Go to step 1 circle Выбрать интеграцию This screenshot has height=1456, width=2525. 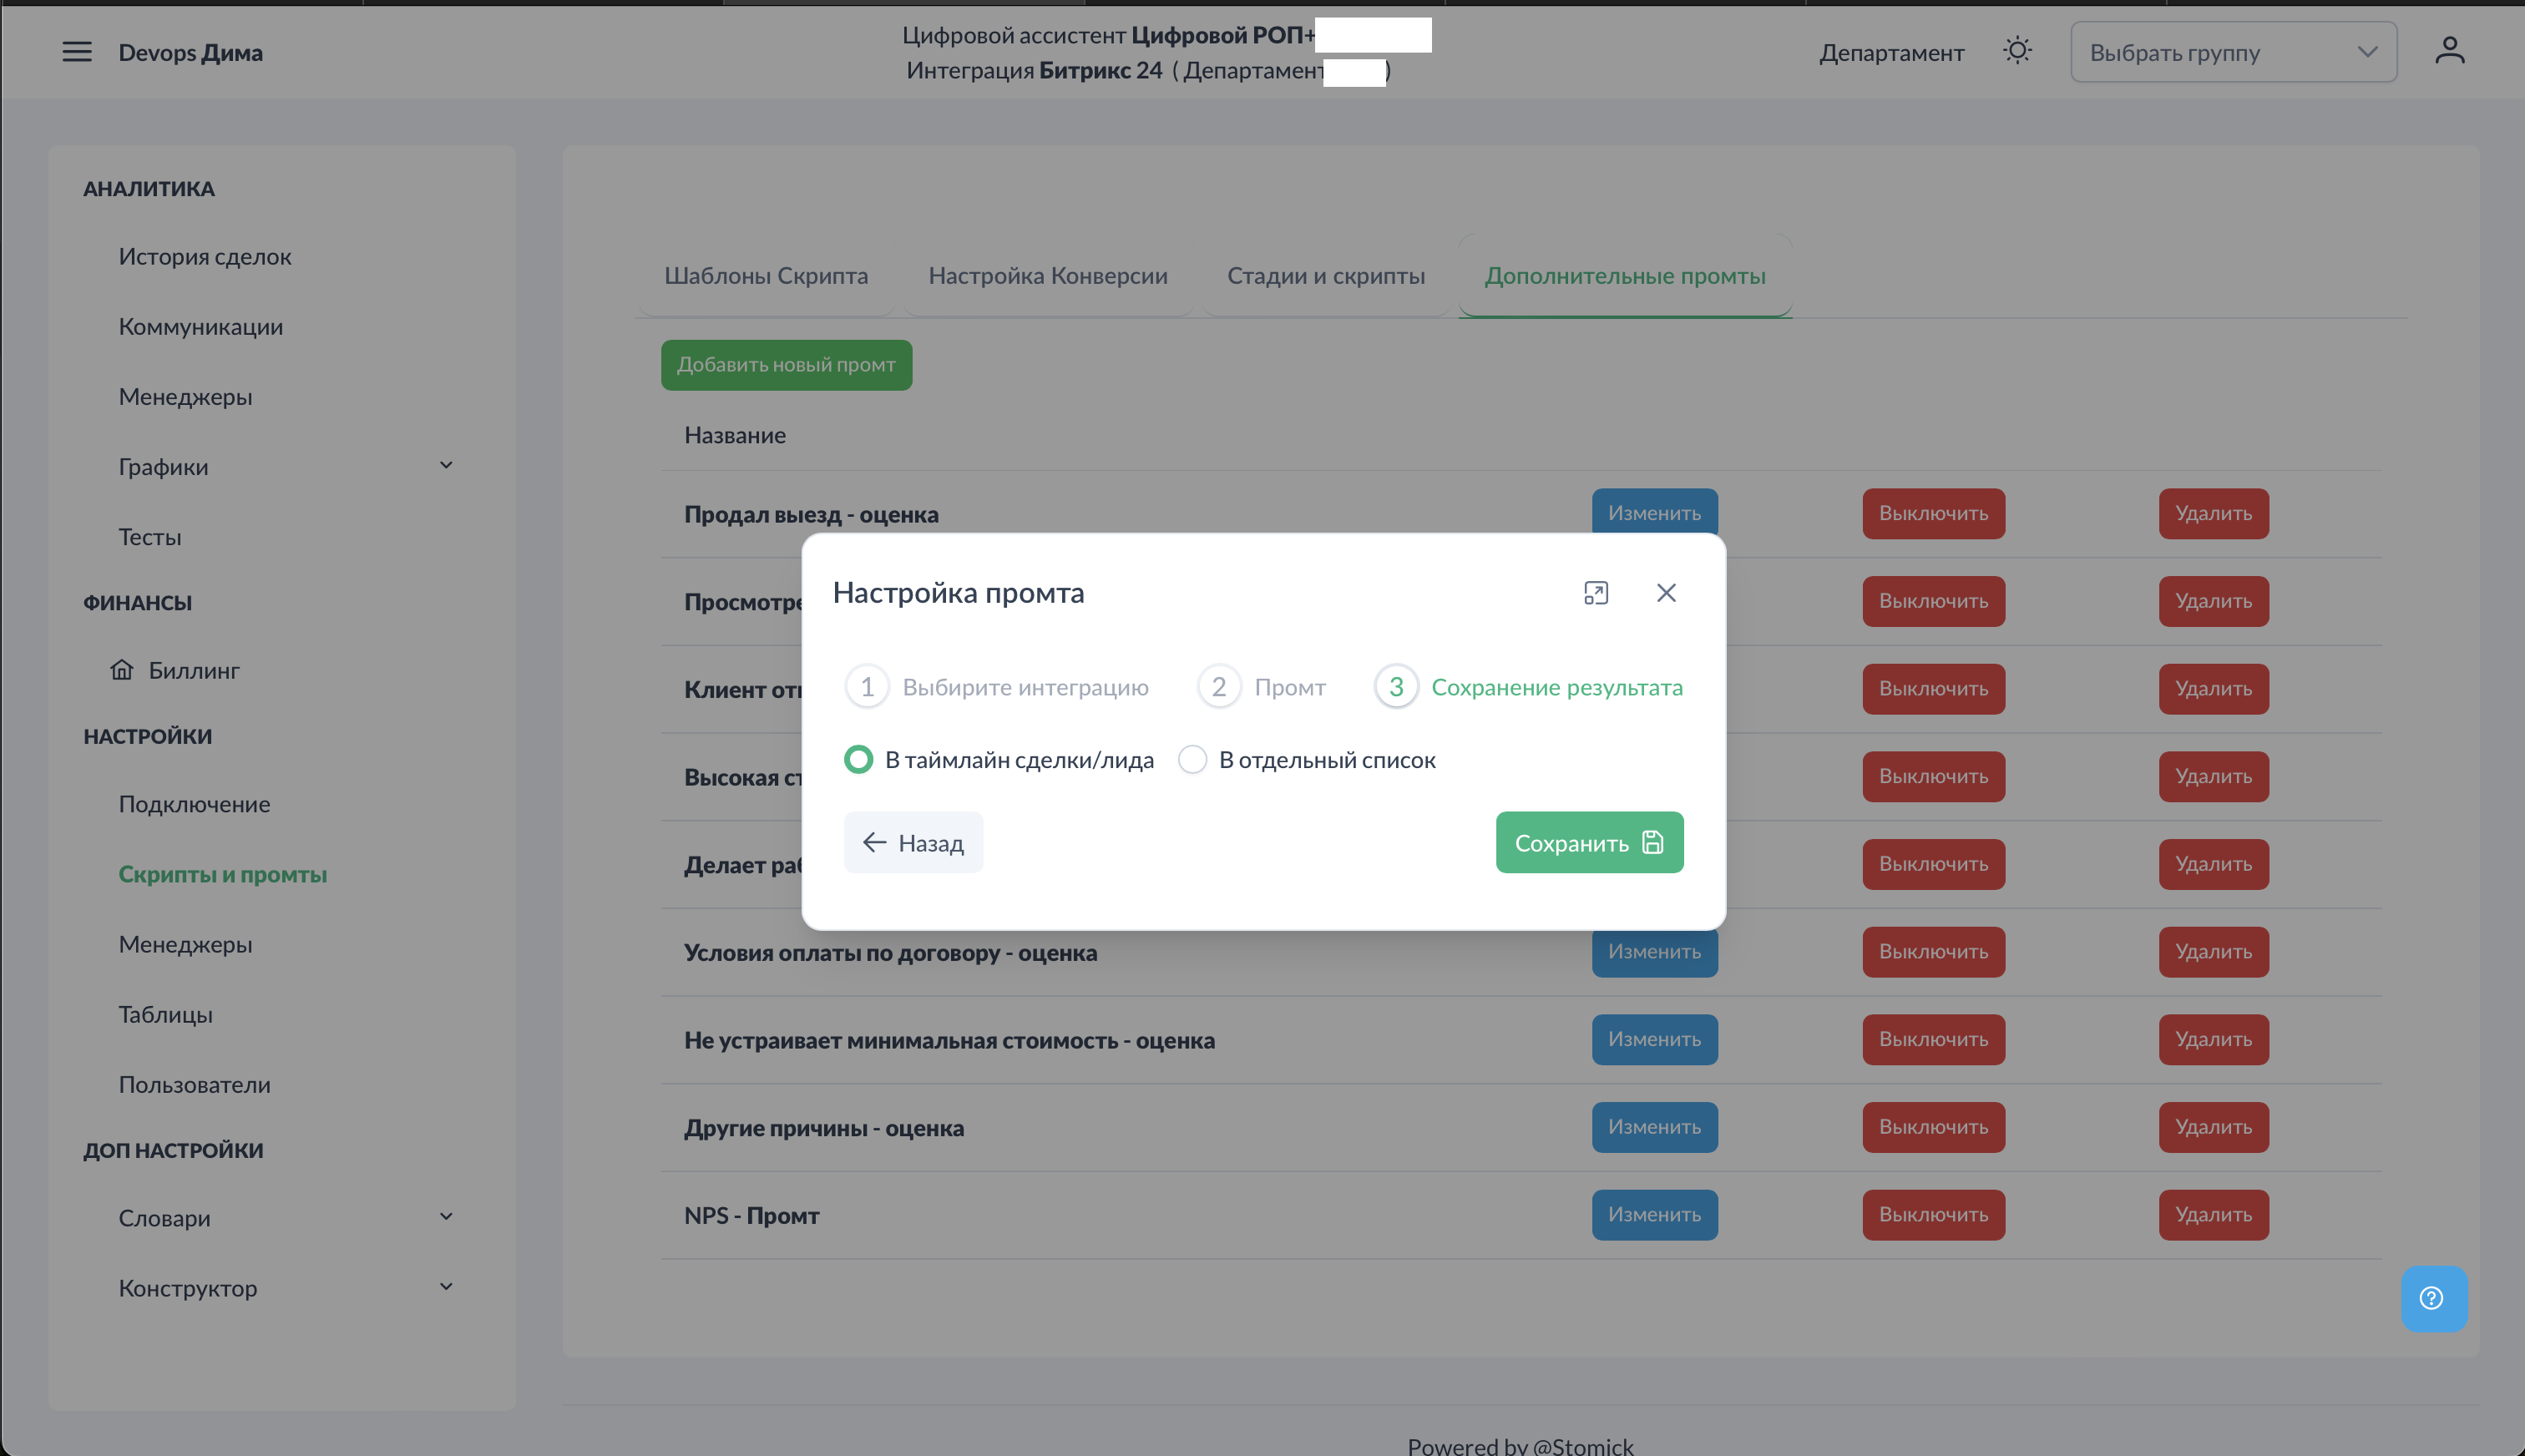point(867,687)
